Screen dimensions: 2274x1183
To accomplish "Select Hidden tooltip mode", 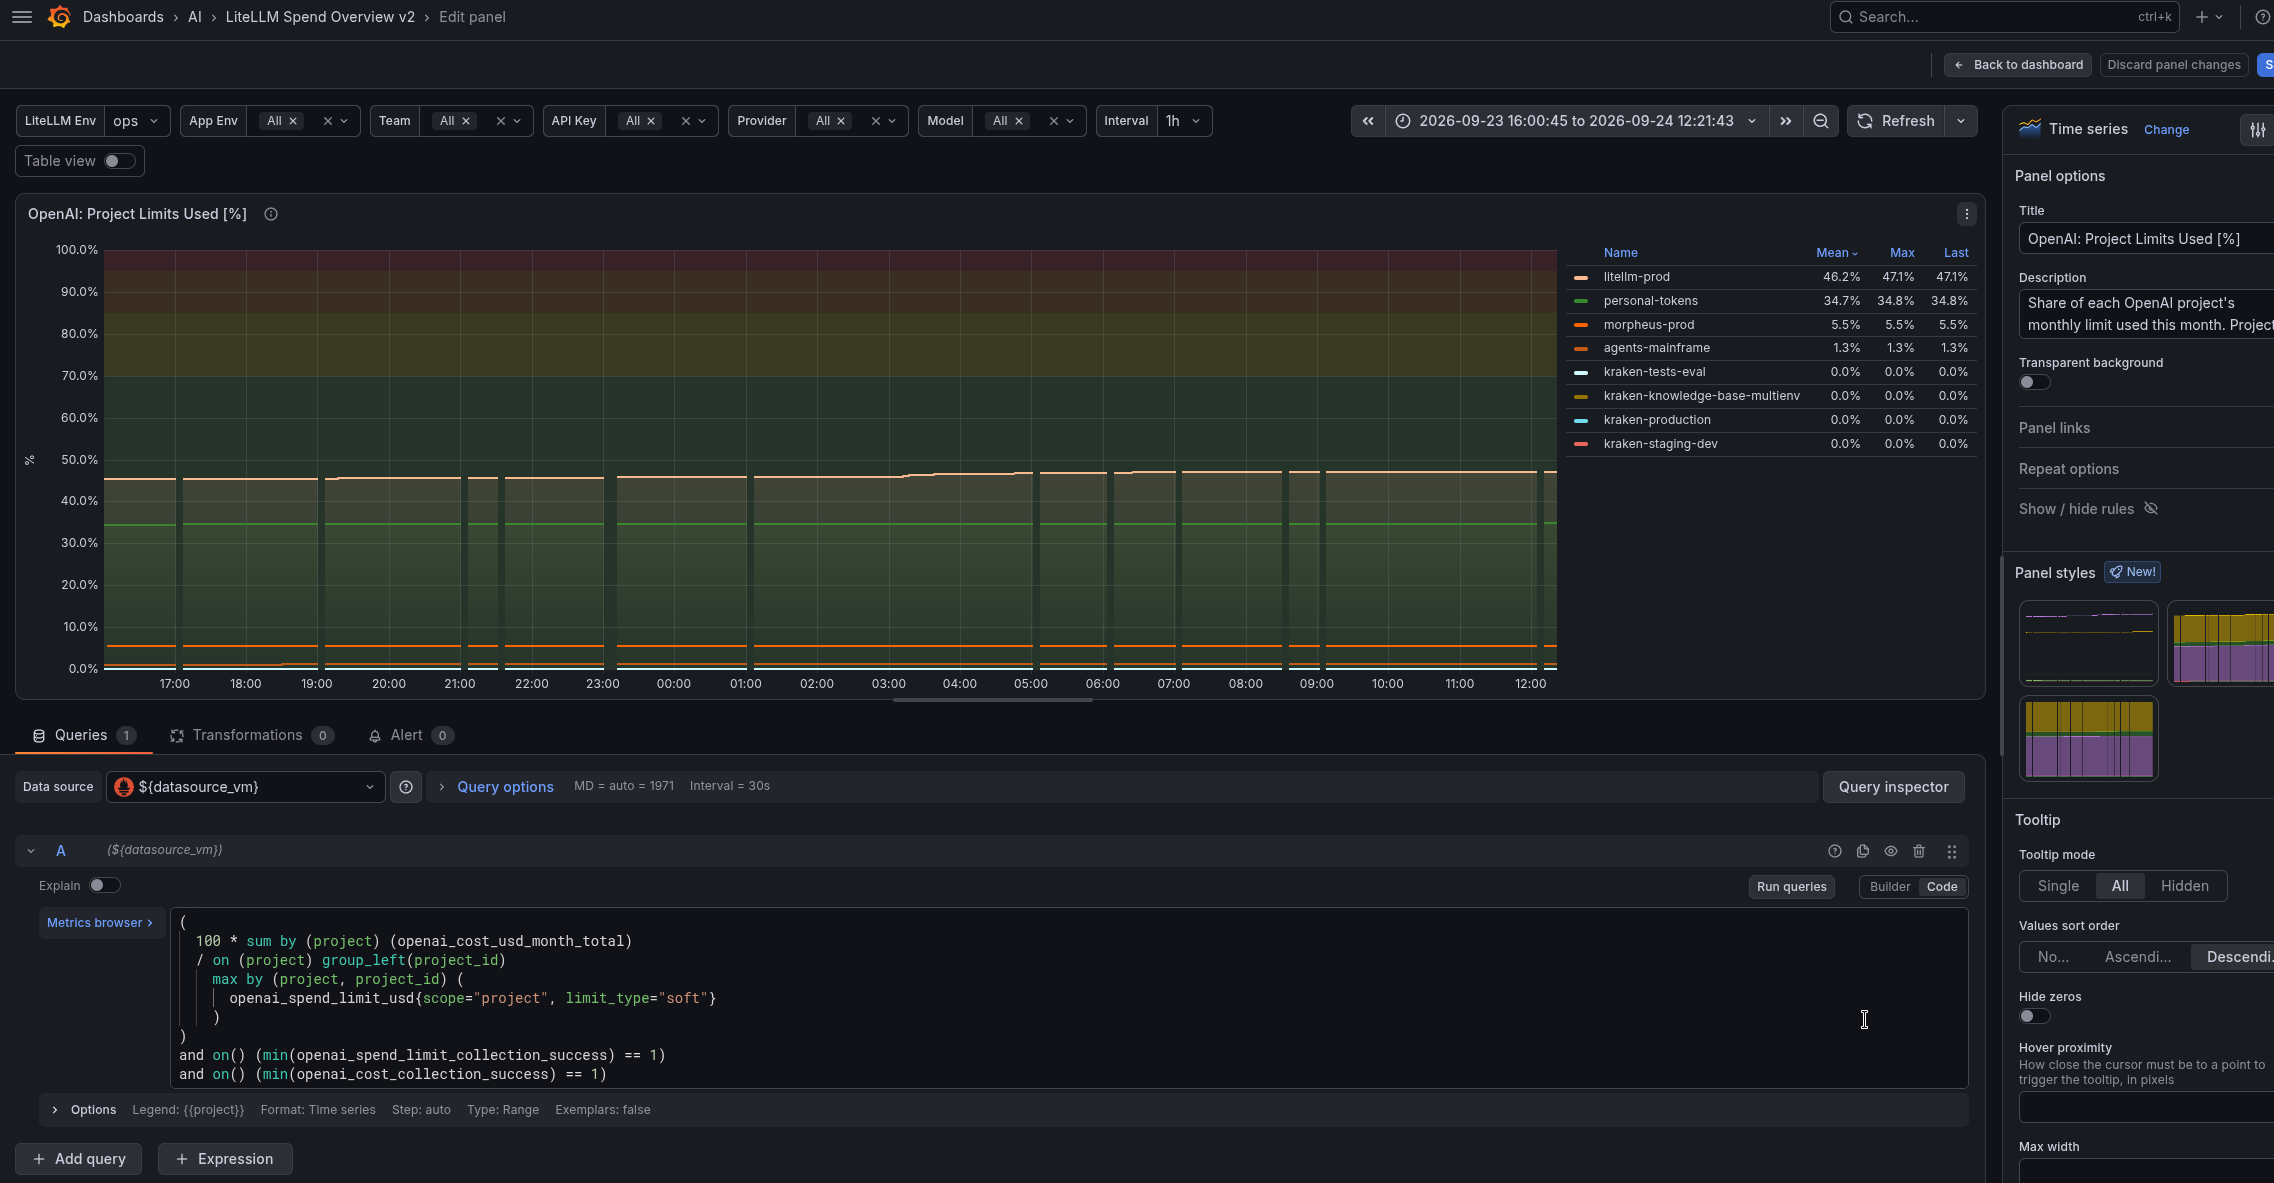I will coord(2185,886).
